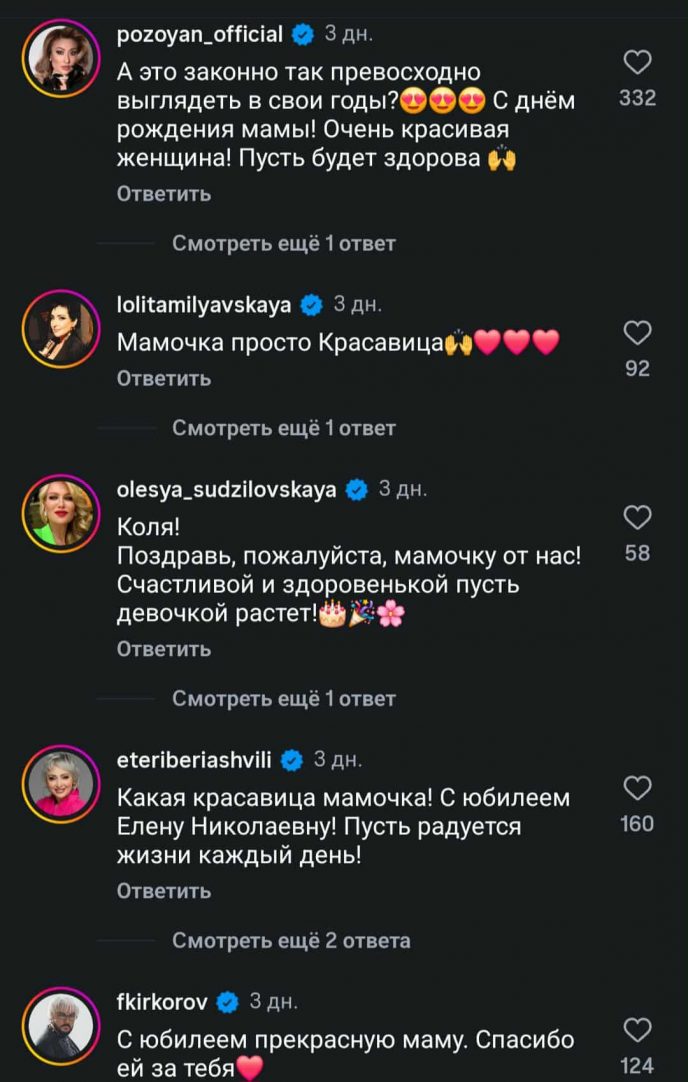This screenshot has width=688, height=1082.
Task: Show 2 more replies under eteriberiashvili
Action: coord(291,941)
